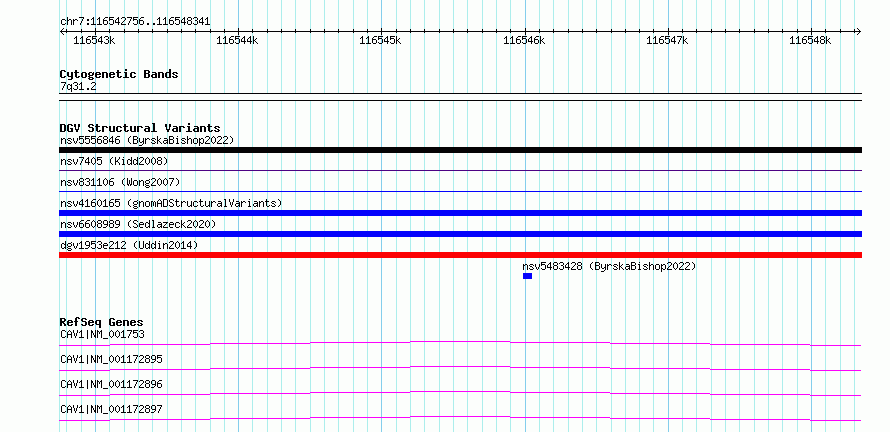Click the nsv5556846 (ByrskaBishop2022) variant label
The image size is (890, 432).
[147, 140]
